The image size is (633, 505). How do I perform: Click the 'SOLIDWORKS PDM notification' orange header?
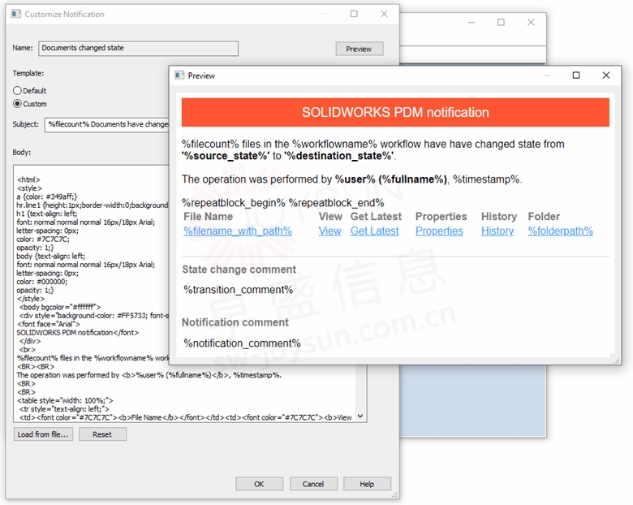(x=395, y=112)
